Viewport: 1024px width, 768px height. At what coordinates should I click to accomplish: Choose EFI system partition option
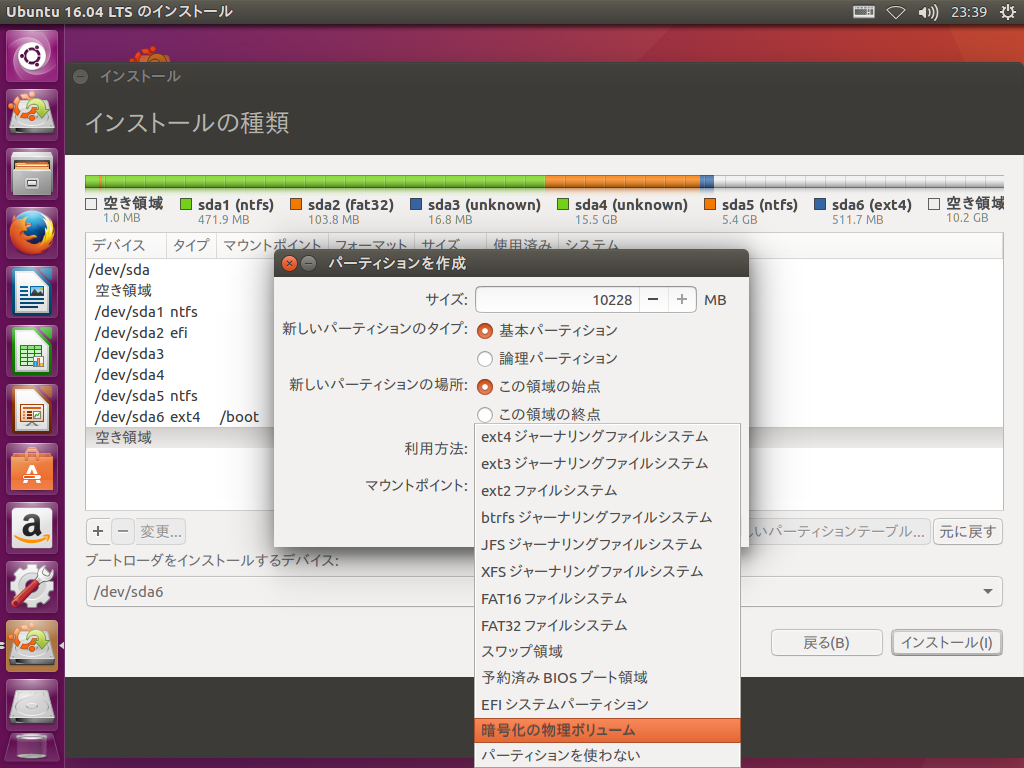607,705
